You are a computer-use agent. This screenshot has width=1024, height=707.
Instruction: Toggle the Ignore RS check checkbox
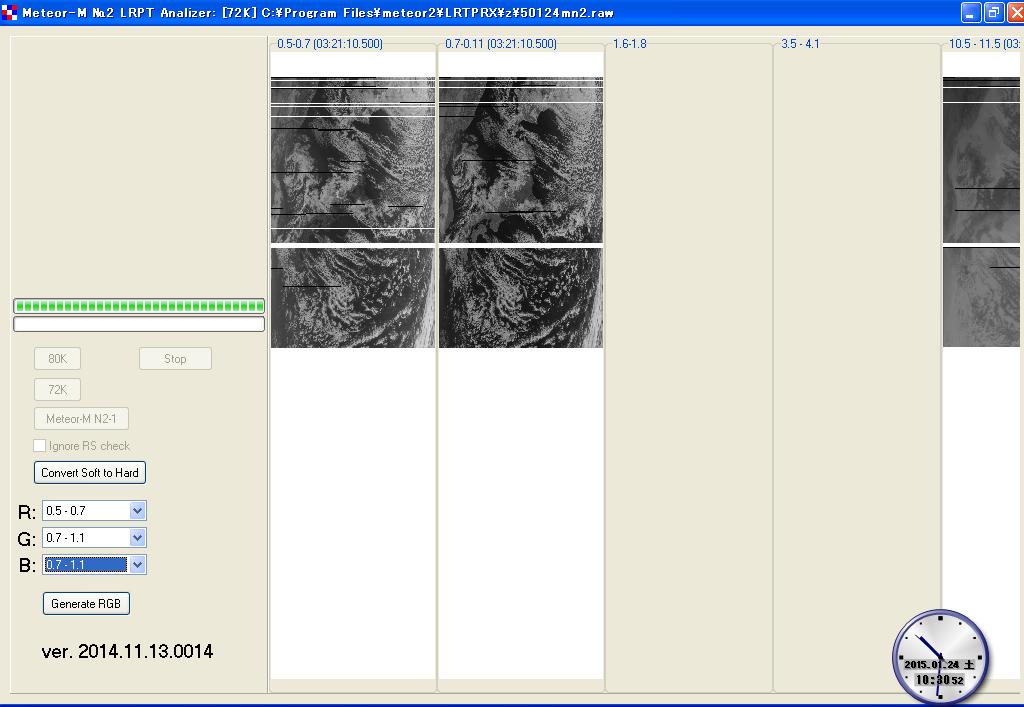[x=40, y=446]
